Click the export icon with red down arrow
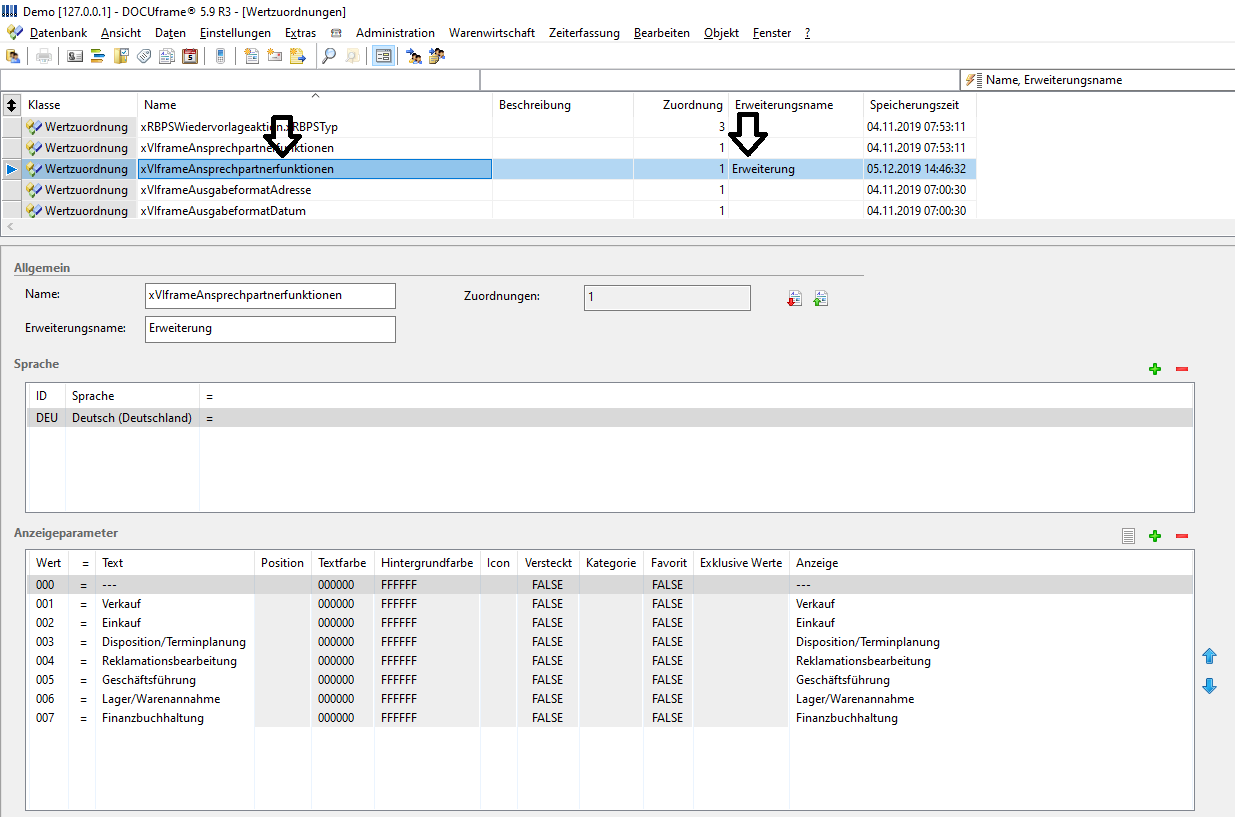This screenshot has height=817, width=1235. click(x=795, y=298)
